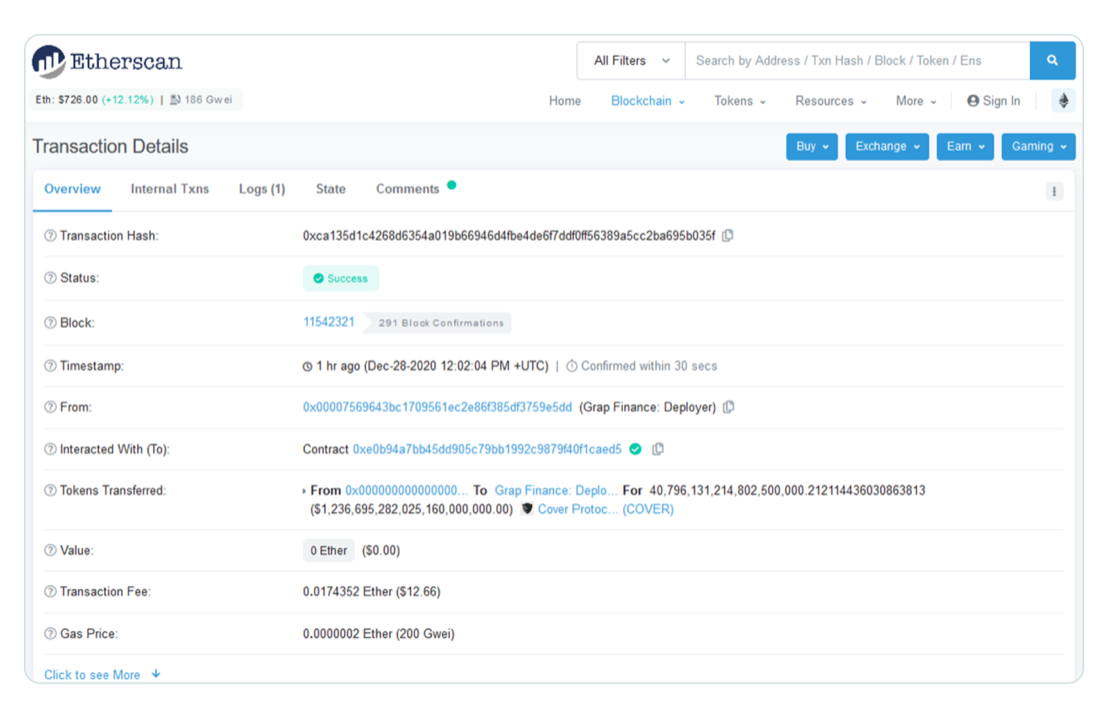Click the blue search magnifier button
1098x708 pixels.
point(1052,60)
